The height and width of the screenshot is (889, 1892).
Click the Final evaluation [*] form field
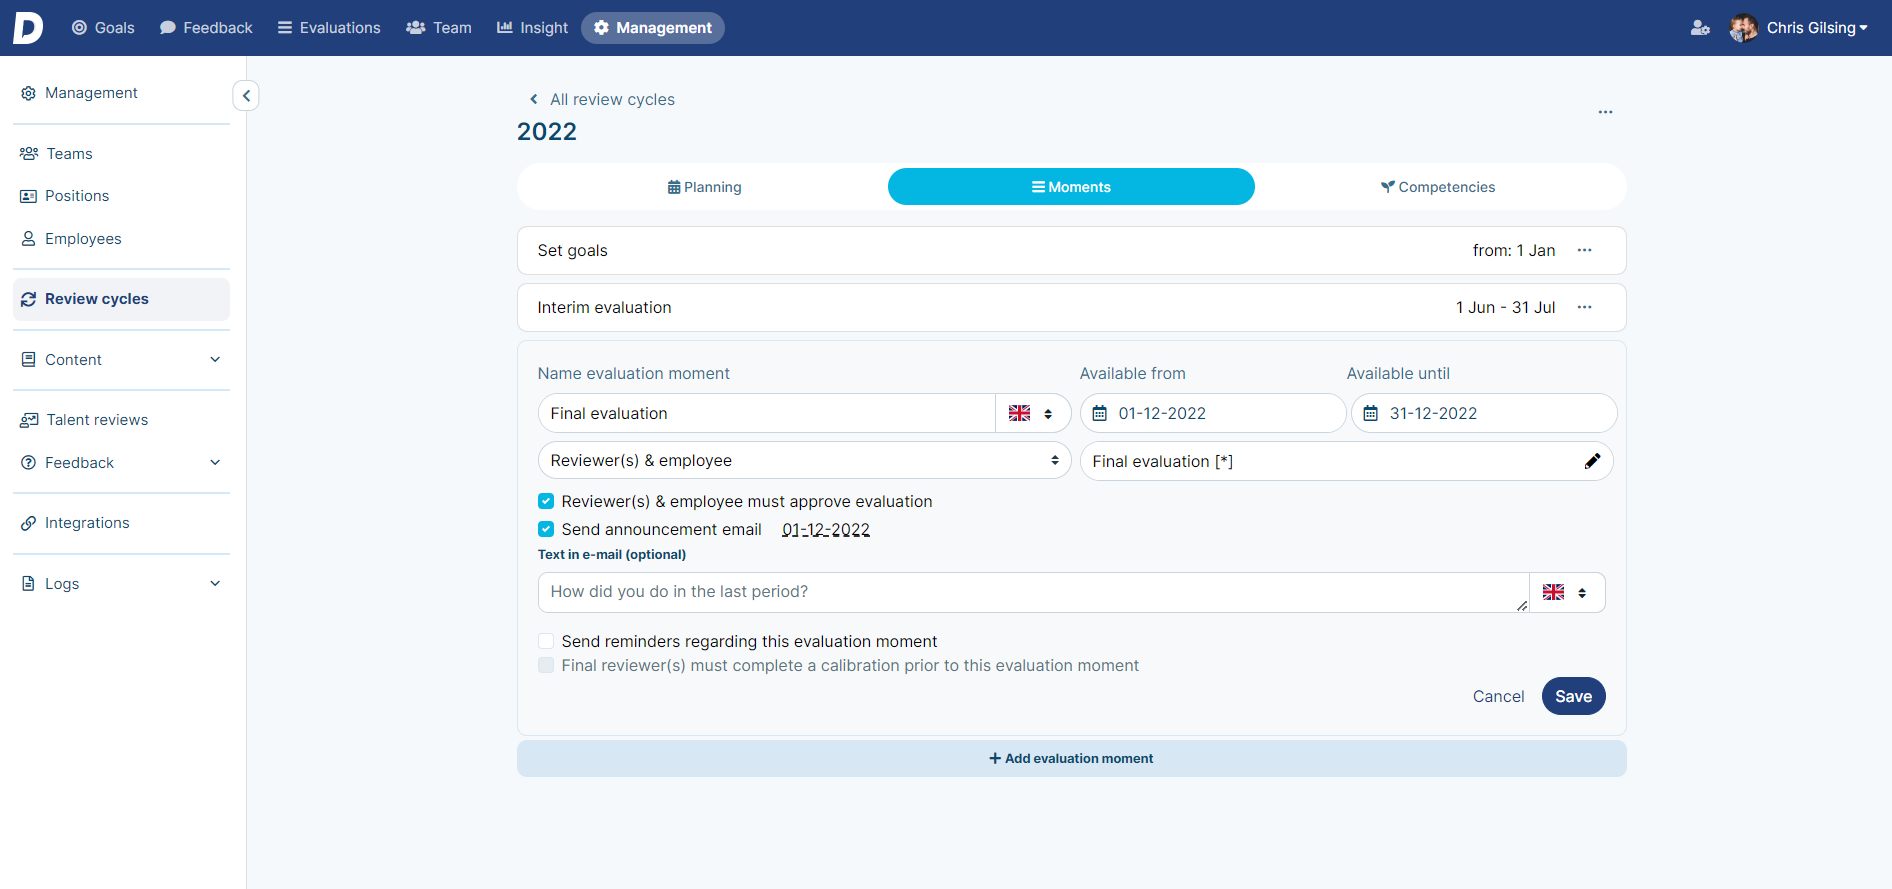(1346, 461)
